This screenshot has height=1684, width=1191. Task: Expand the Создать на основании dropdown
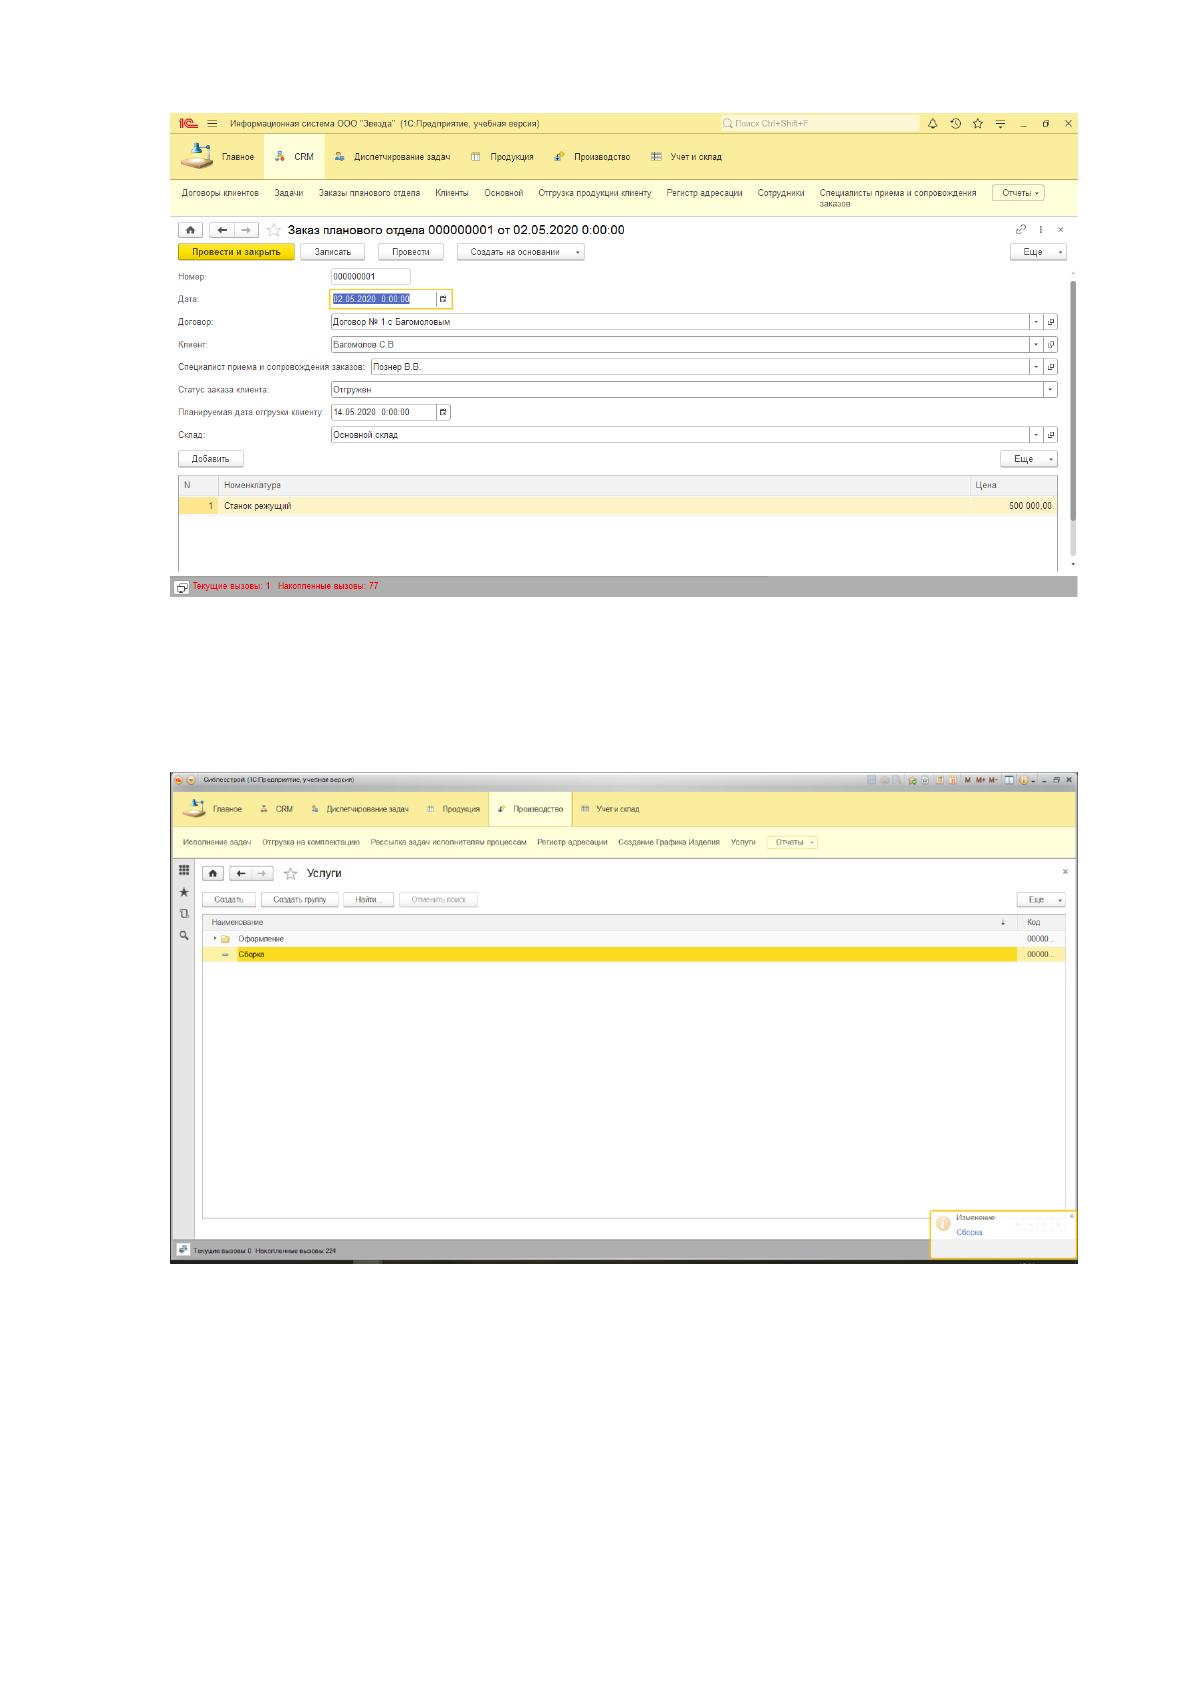pyautogui.click(x=578, y=252)
